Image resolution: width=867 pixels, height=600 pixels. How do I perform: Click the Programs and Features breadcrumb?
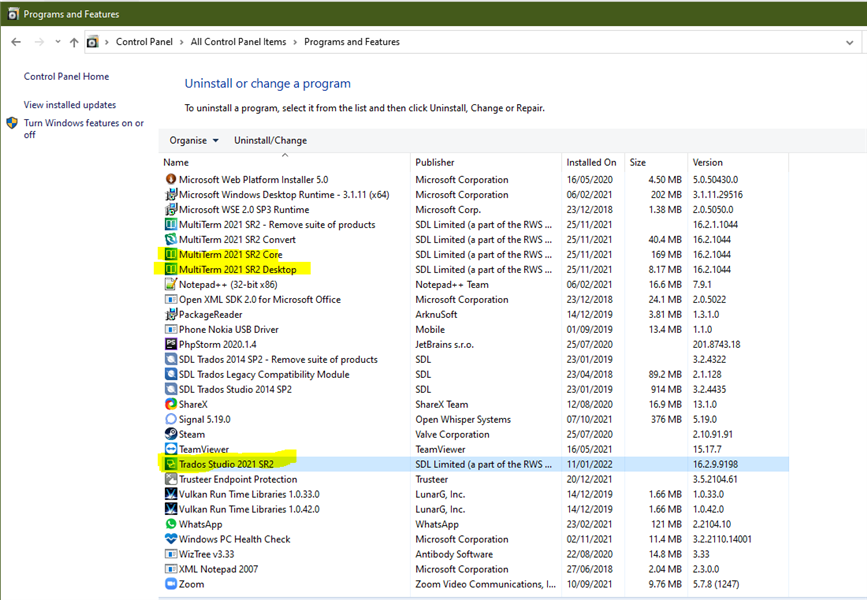coord(352,42)
